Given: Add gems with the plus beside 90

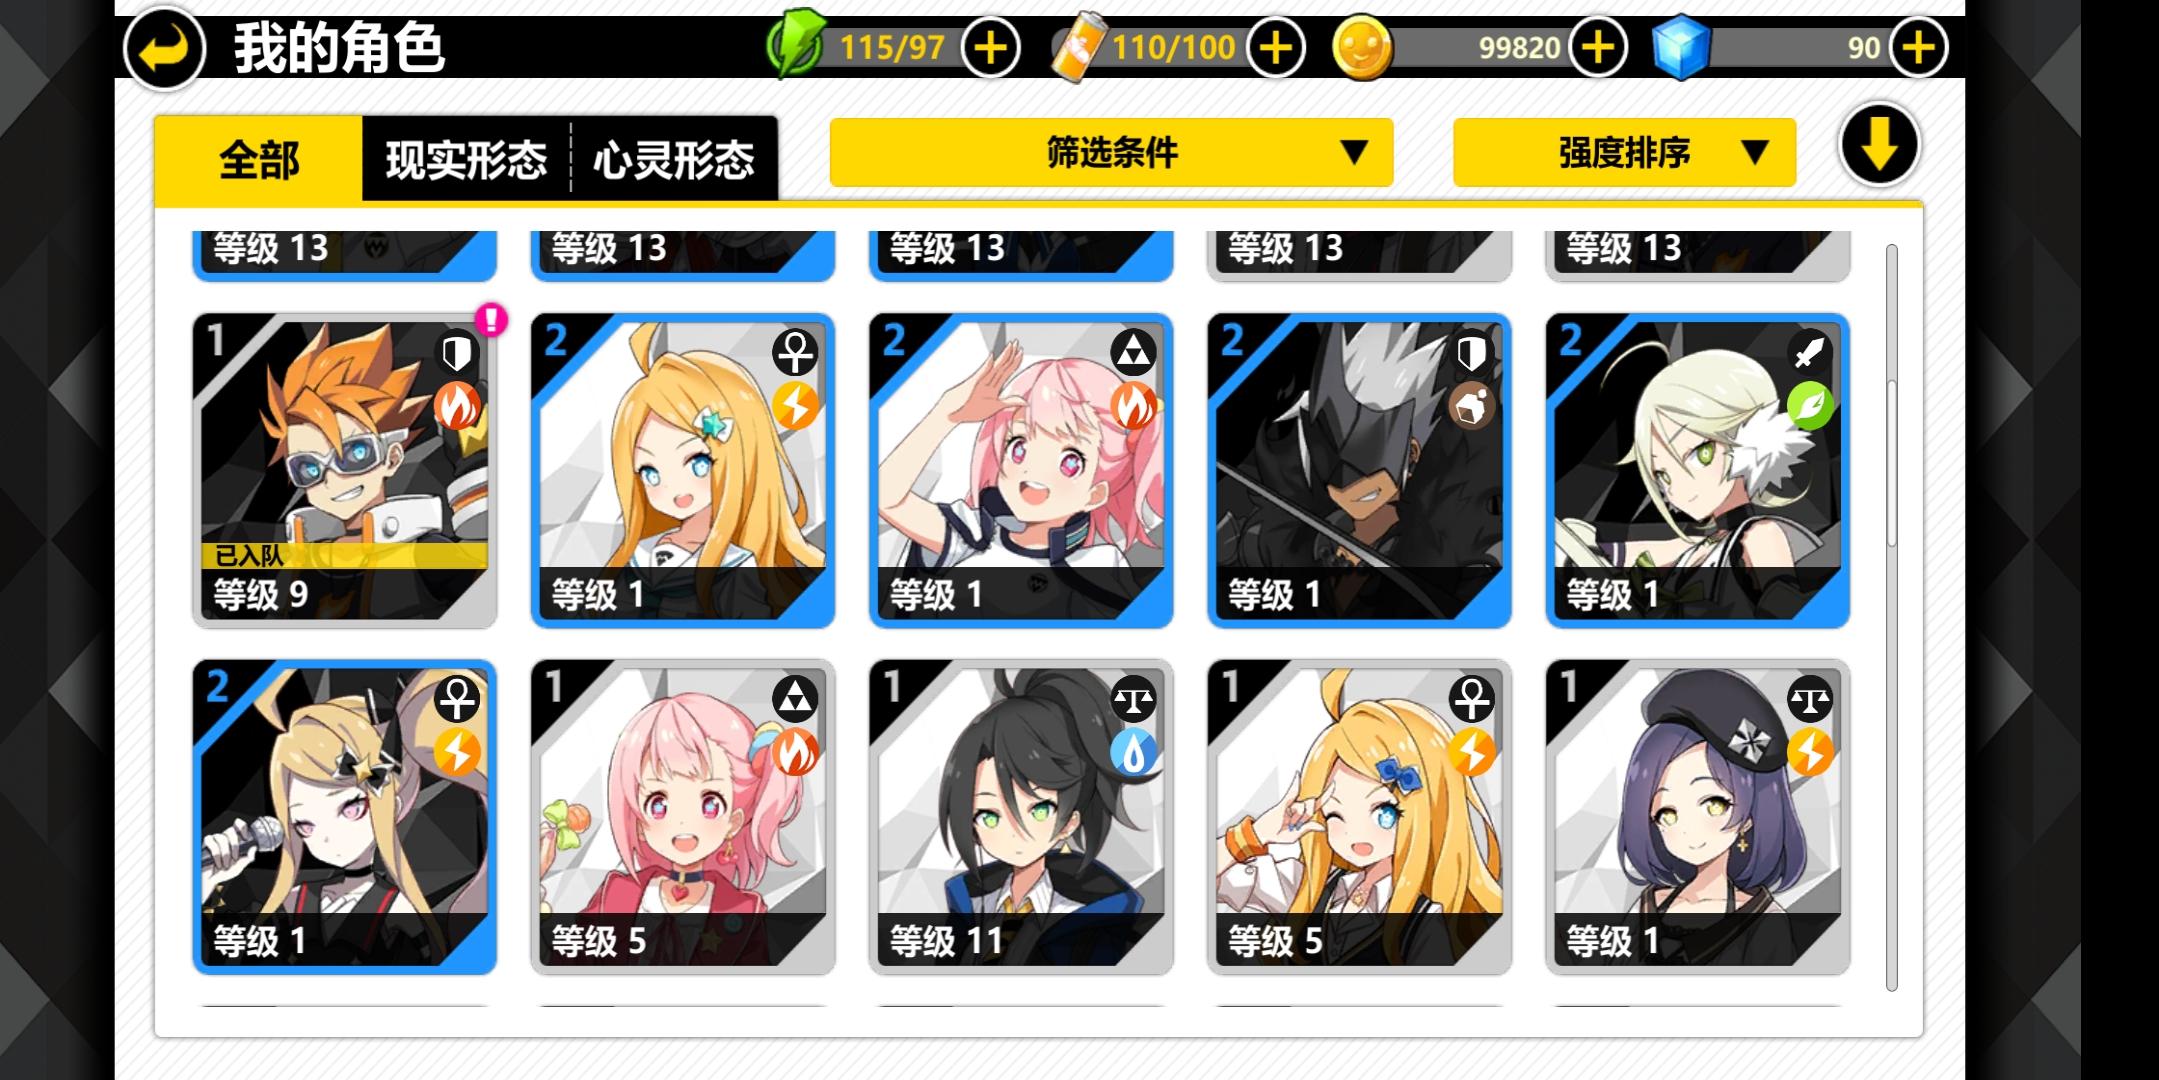Looking at the screenshot, I should (x=1918, y=47).
